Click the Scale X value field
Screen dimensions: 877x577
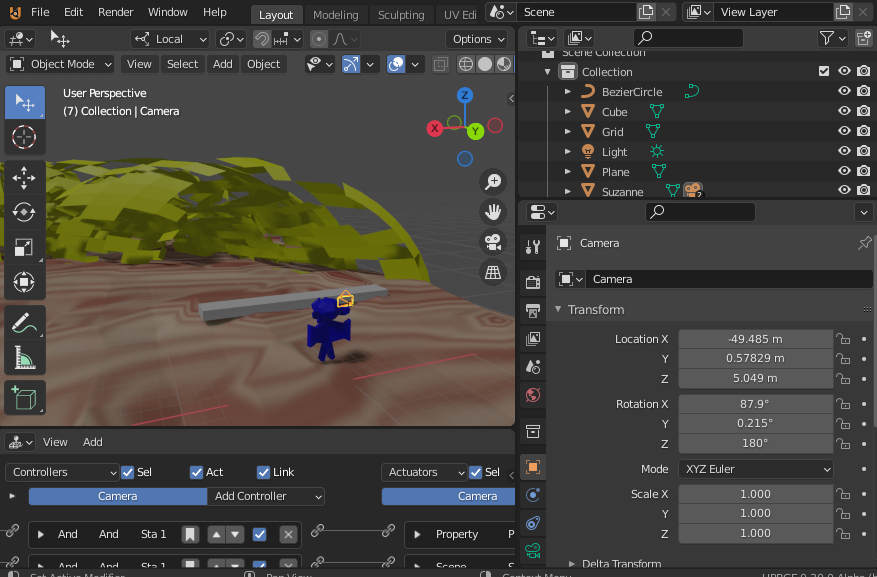(x=756, y=494)
